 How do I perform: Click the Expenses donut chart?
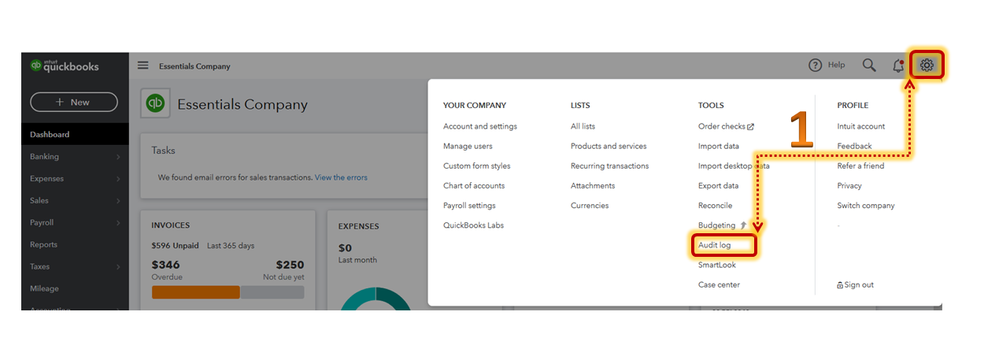coord(376,298)
